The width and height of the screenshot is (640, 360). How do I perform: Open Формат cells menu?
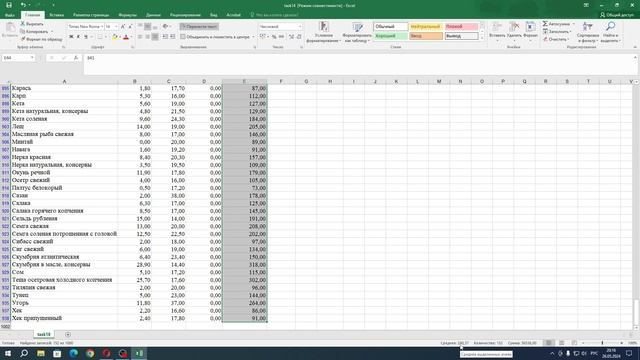[530, 32]
